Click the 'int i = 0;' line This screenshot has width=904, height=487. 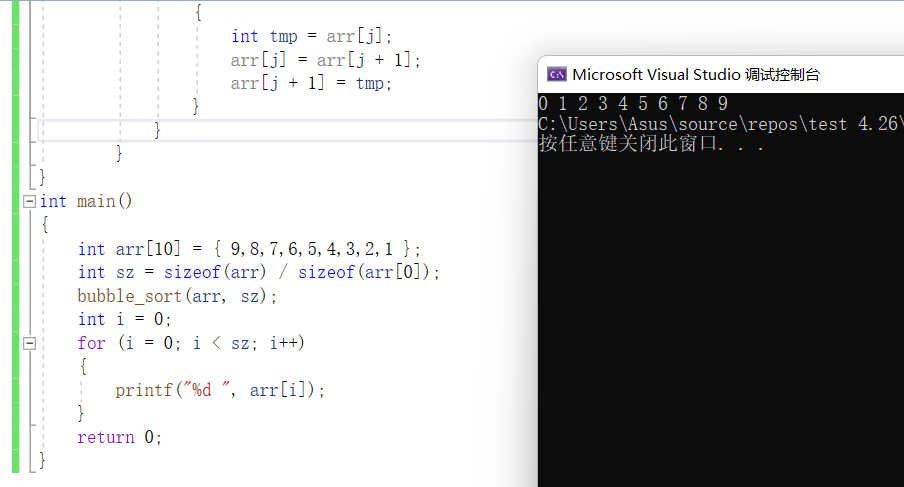(125, 319)
